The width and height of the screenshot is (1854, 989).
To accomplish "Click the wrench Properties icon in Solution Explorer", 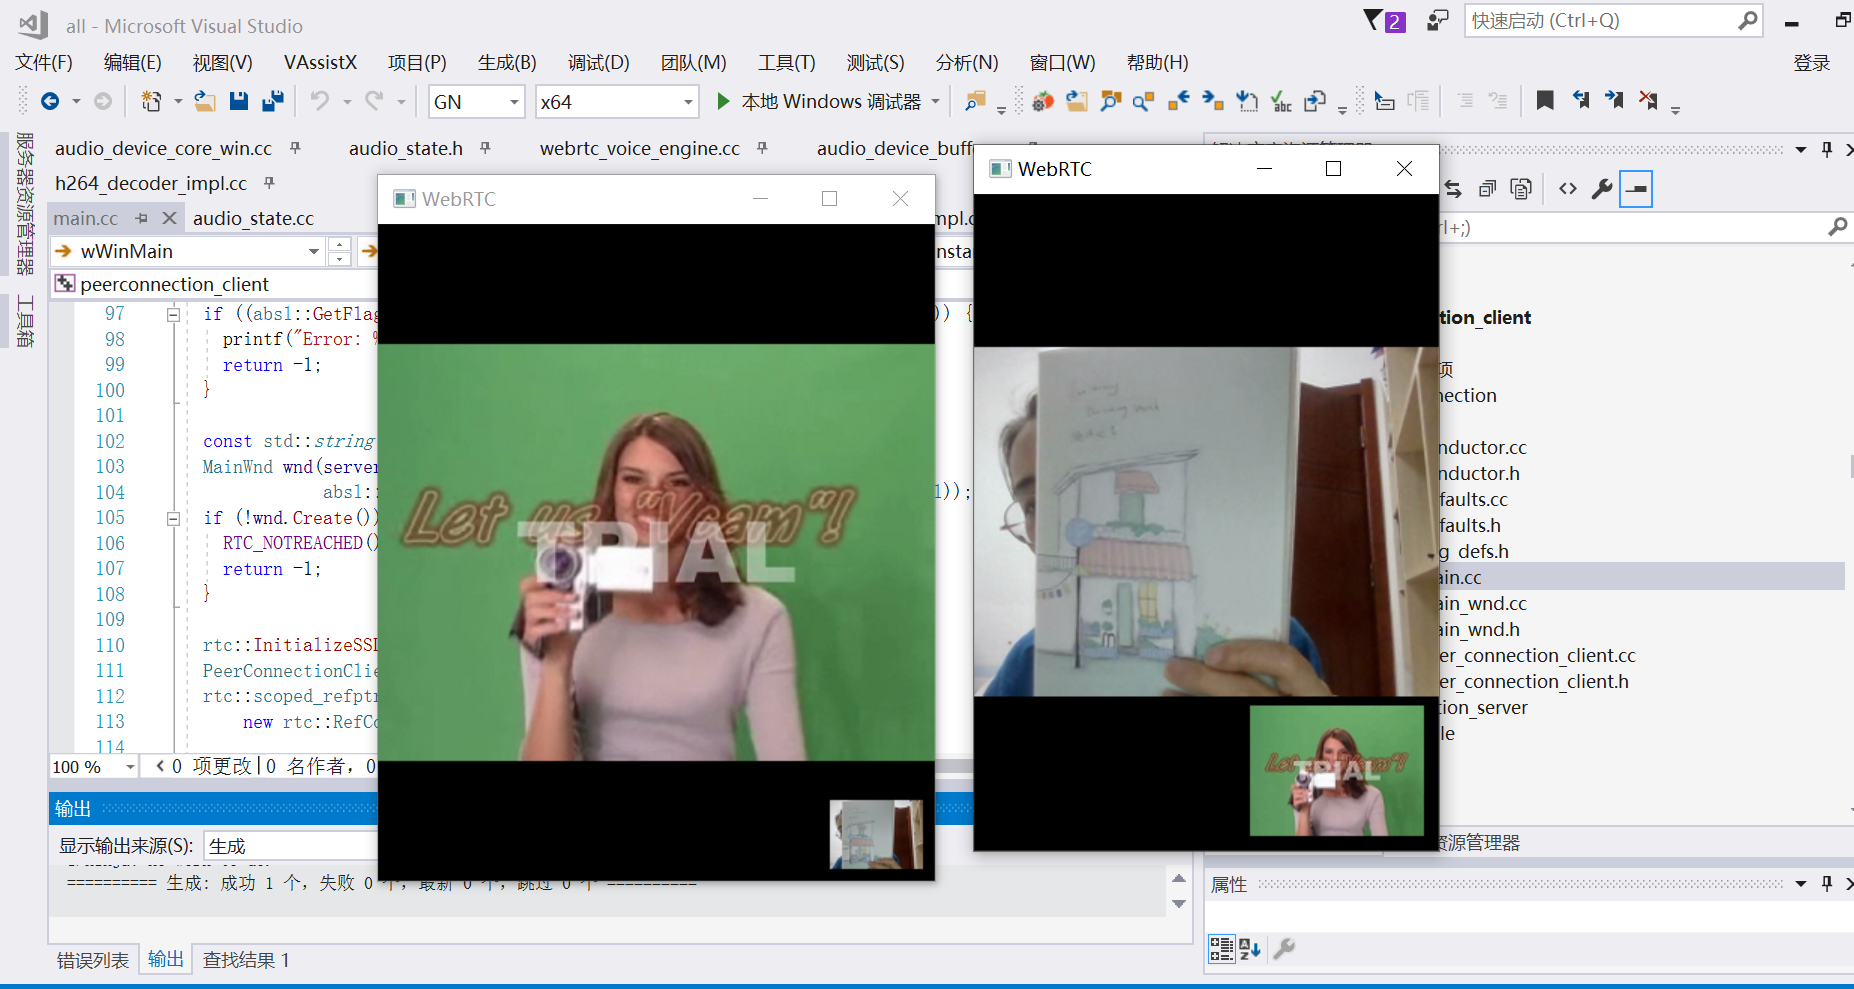I will click(1602, 188).
